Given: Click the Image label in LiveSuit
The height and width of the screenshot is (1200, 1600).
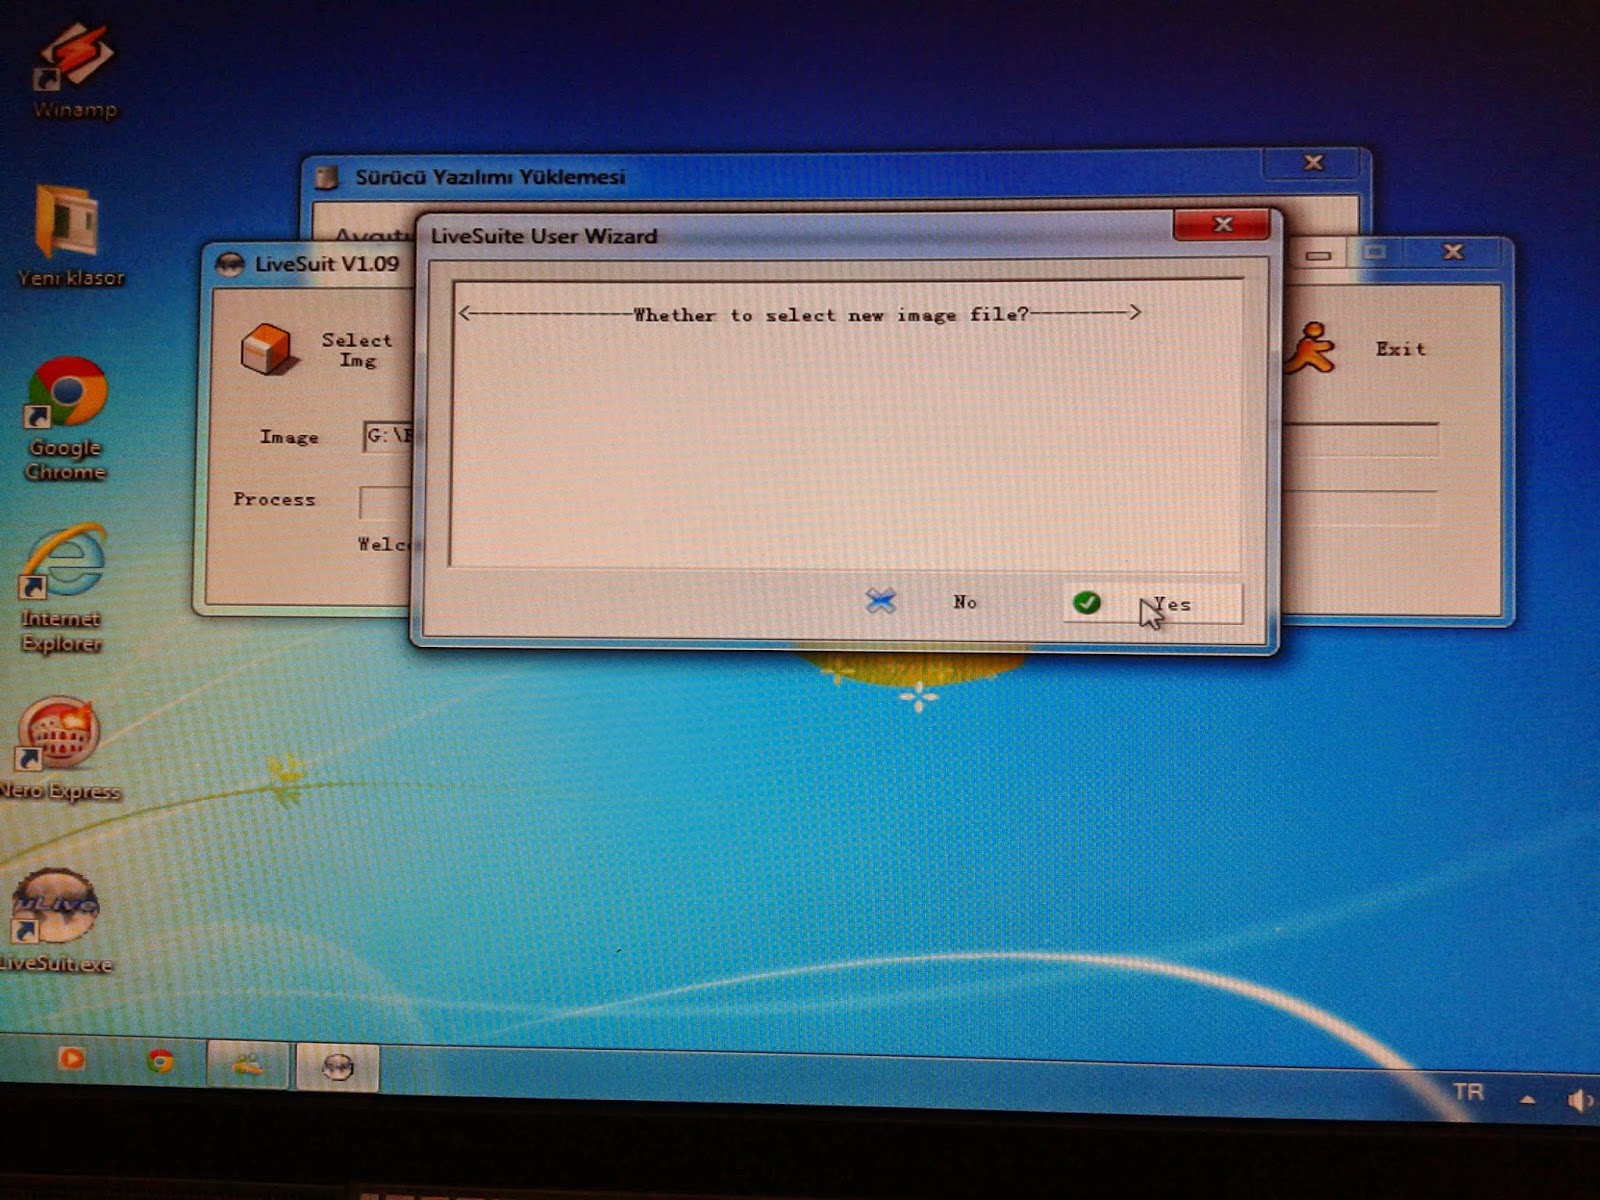Looking at the screenshot, I should point(289,437).
